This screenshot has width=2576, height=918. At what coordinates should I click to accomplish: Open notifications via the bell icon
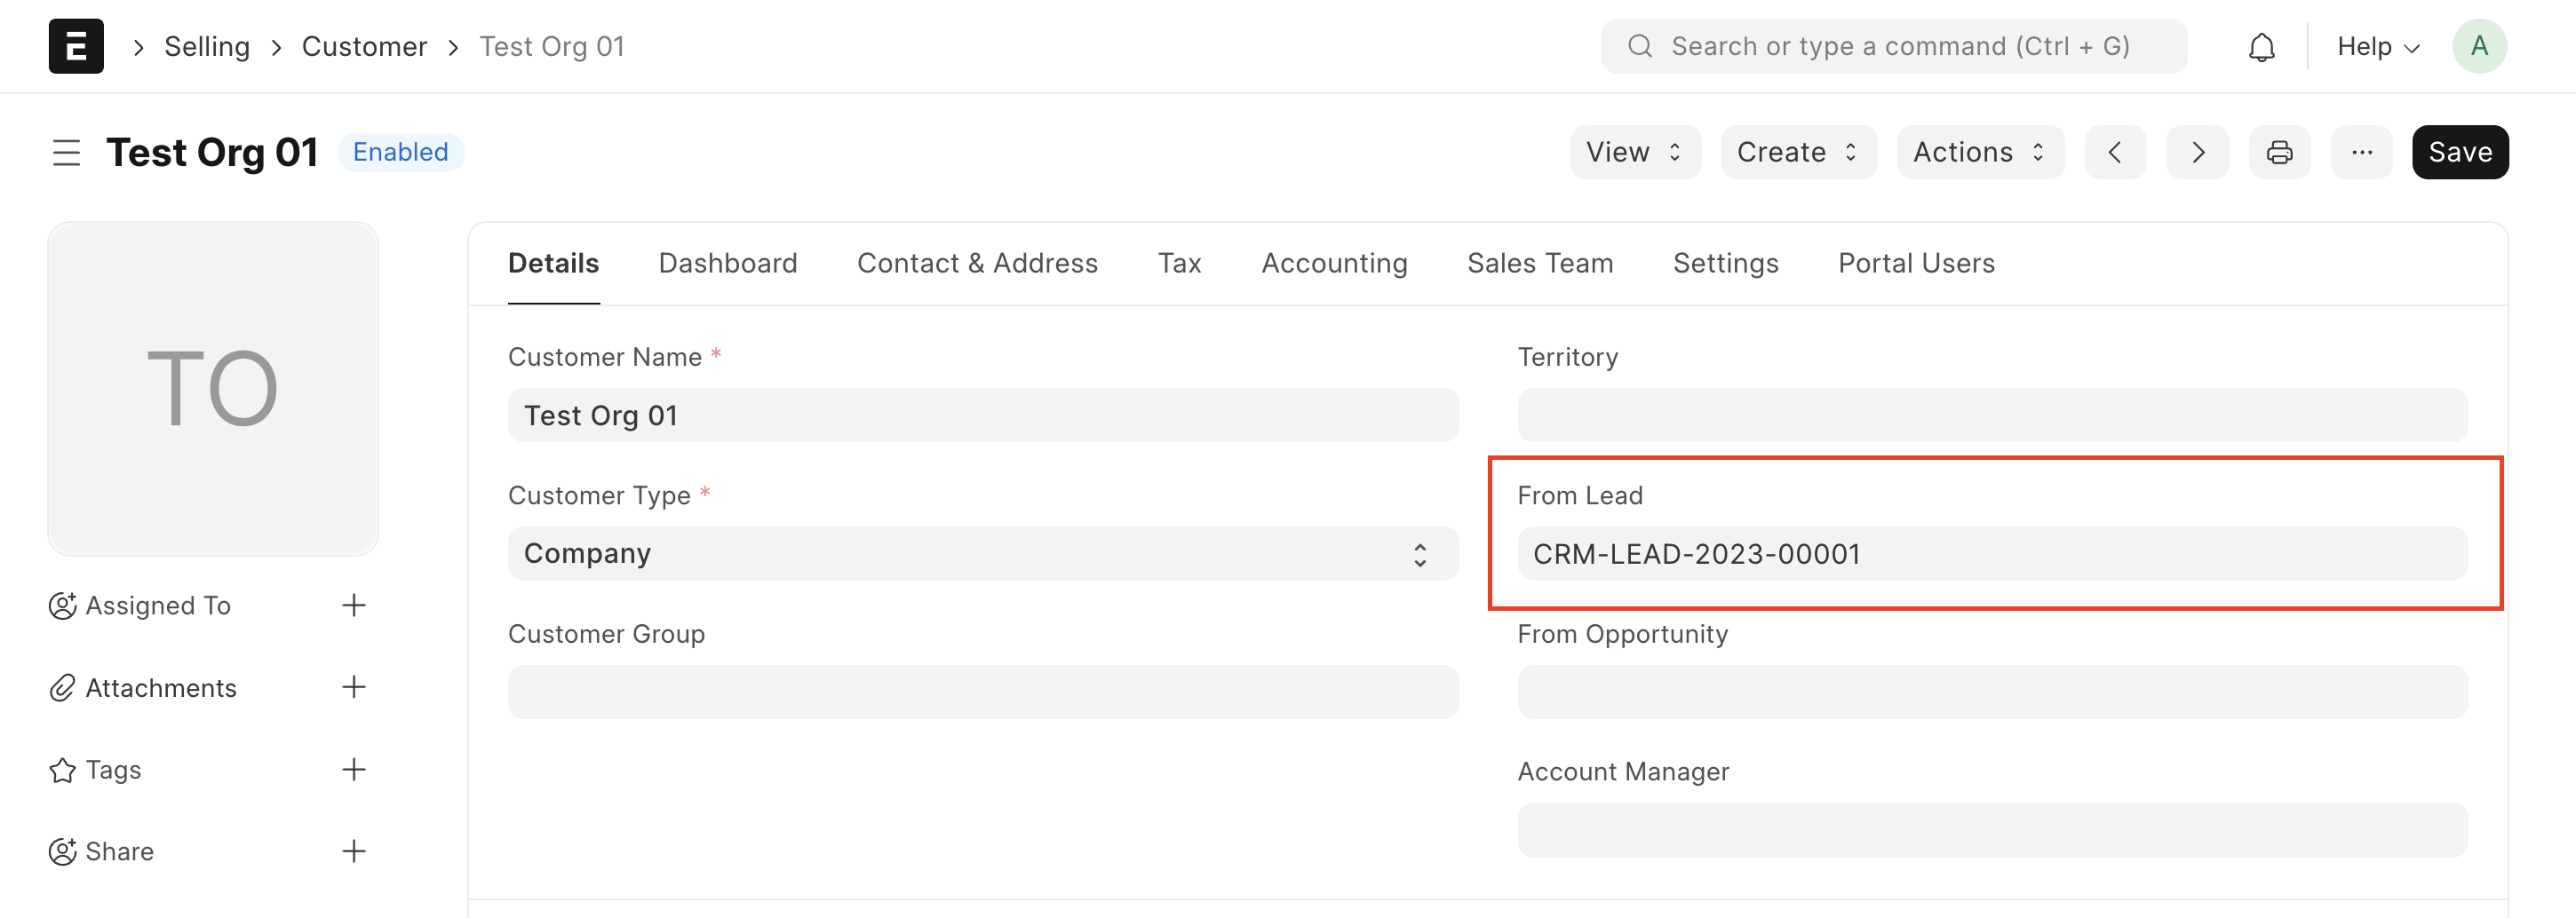(2262, 46)
